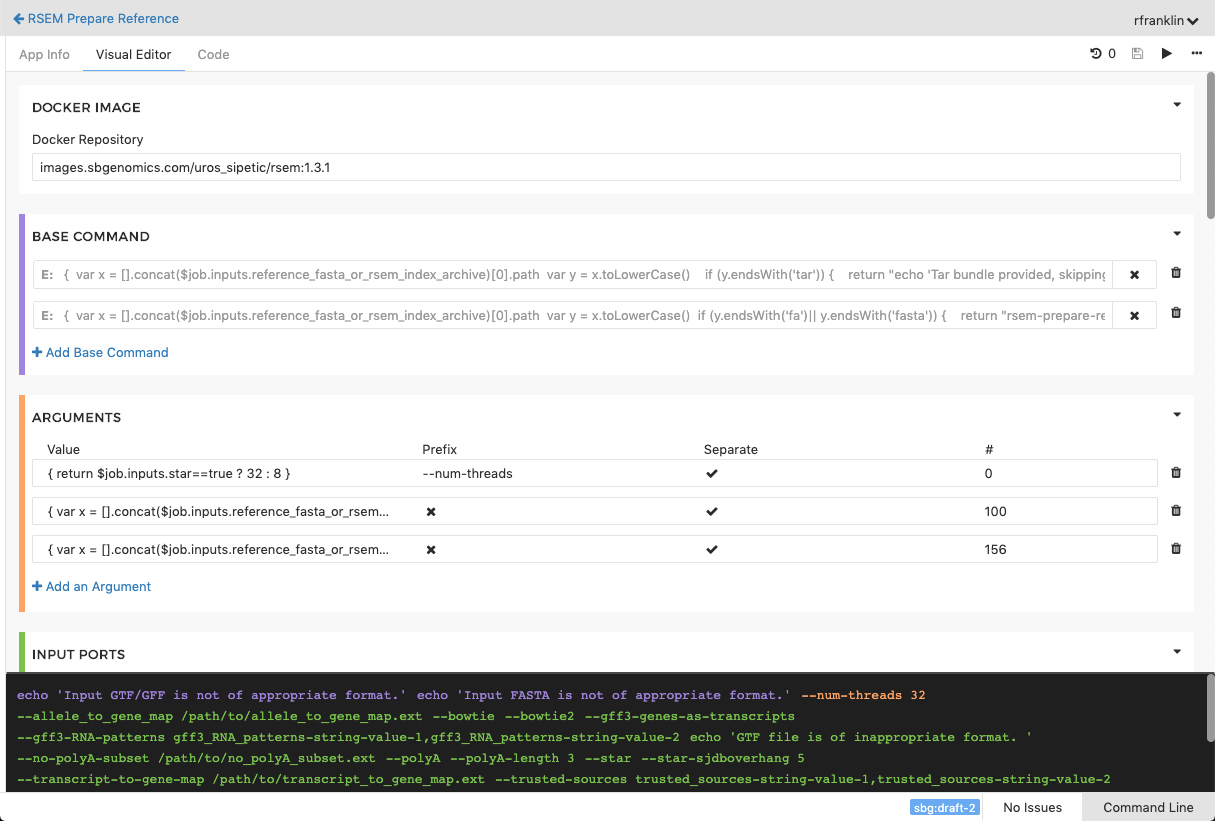Collapse the Input Ports section
This screenshot has width=1215, height=821.
1177,652
